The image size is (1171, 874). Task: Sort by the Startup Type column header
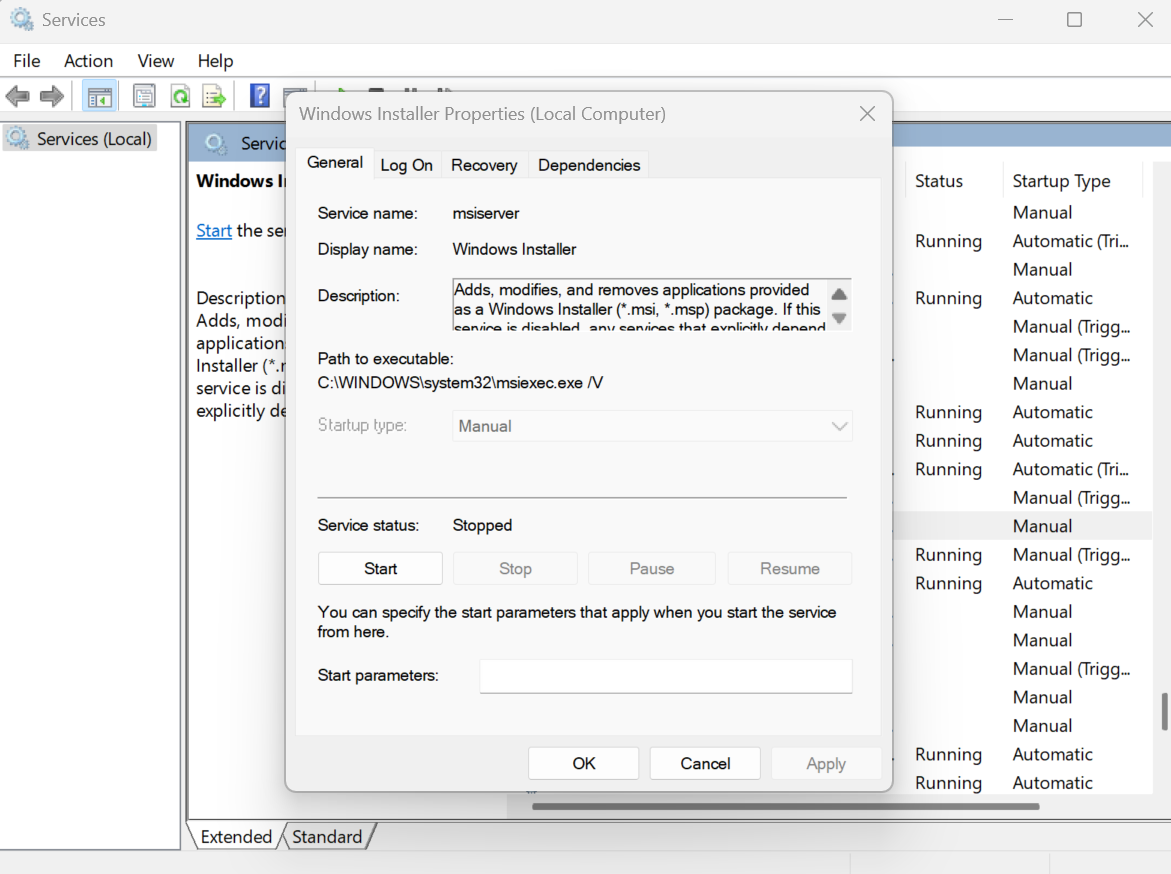click(1061, 181)
